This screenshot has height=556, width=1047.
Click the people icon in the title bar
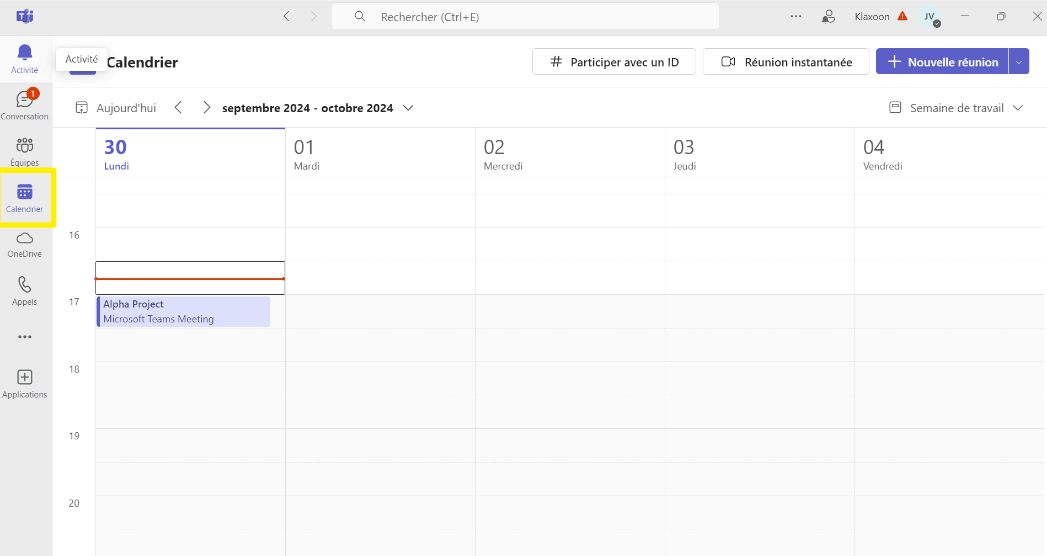point(828,16)
